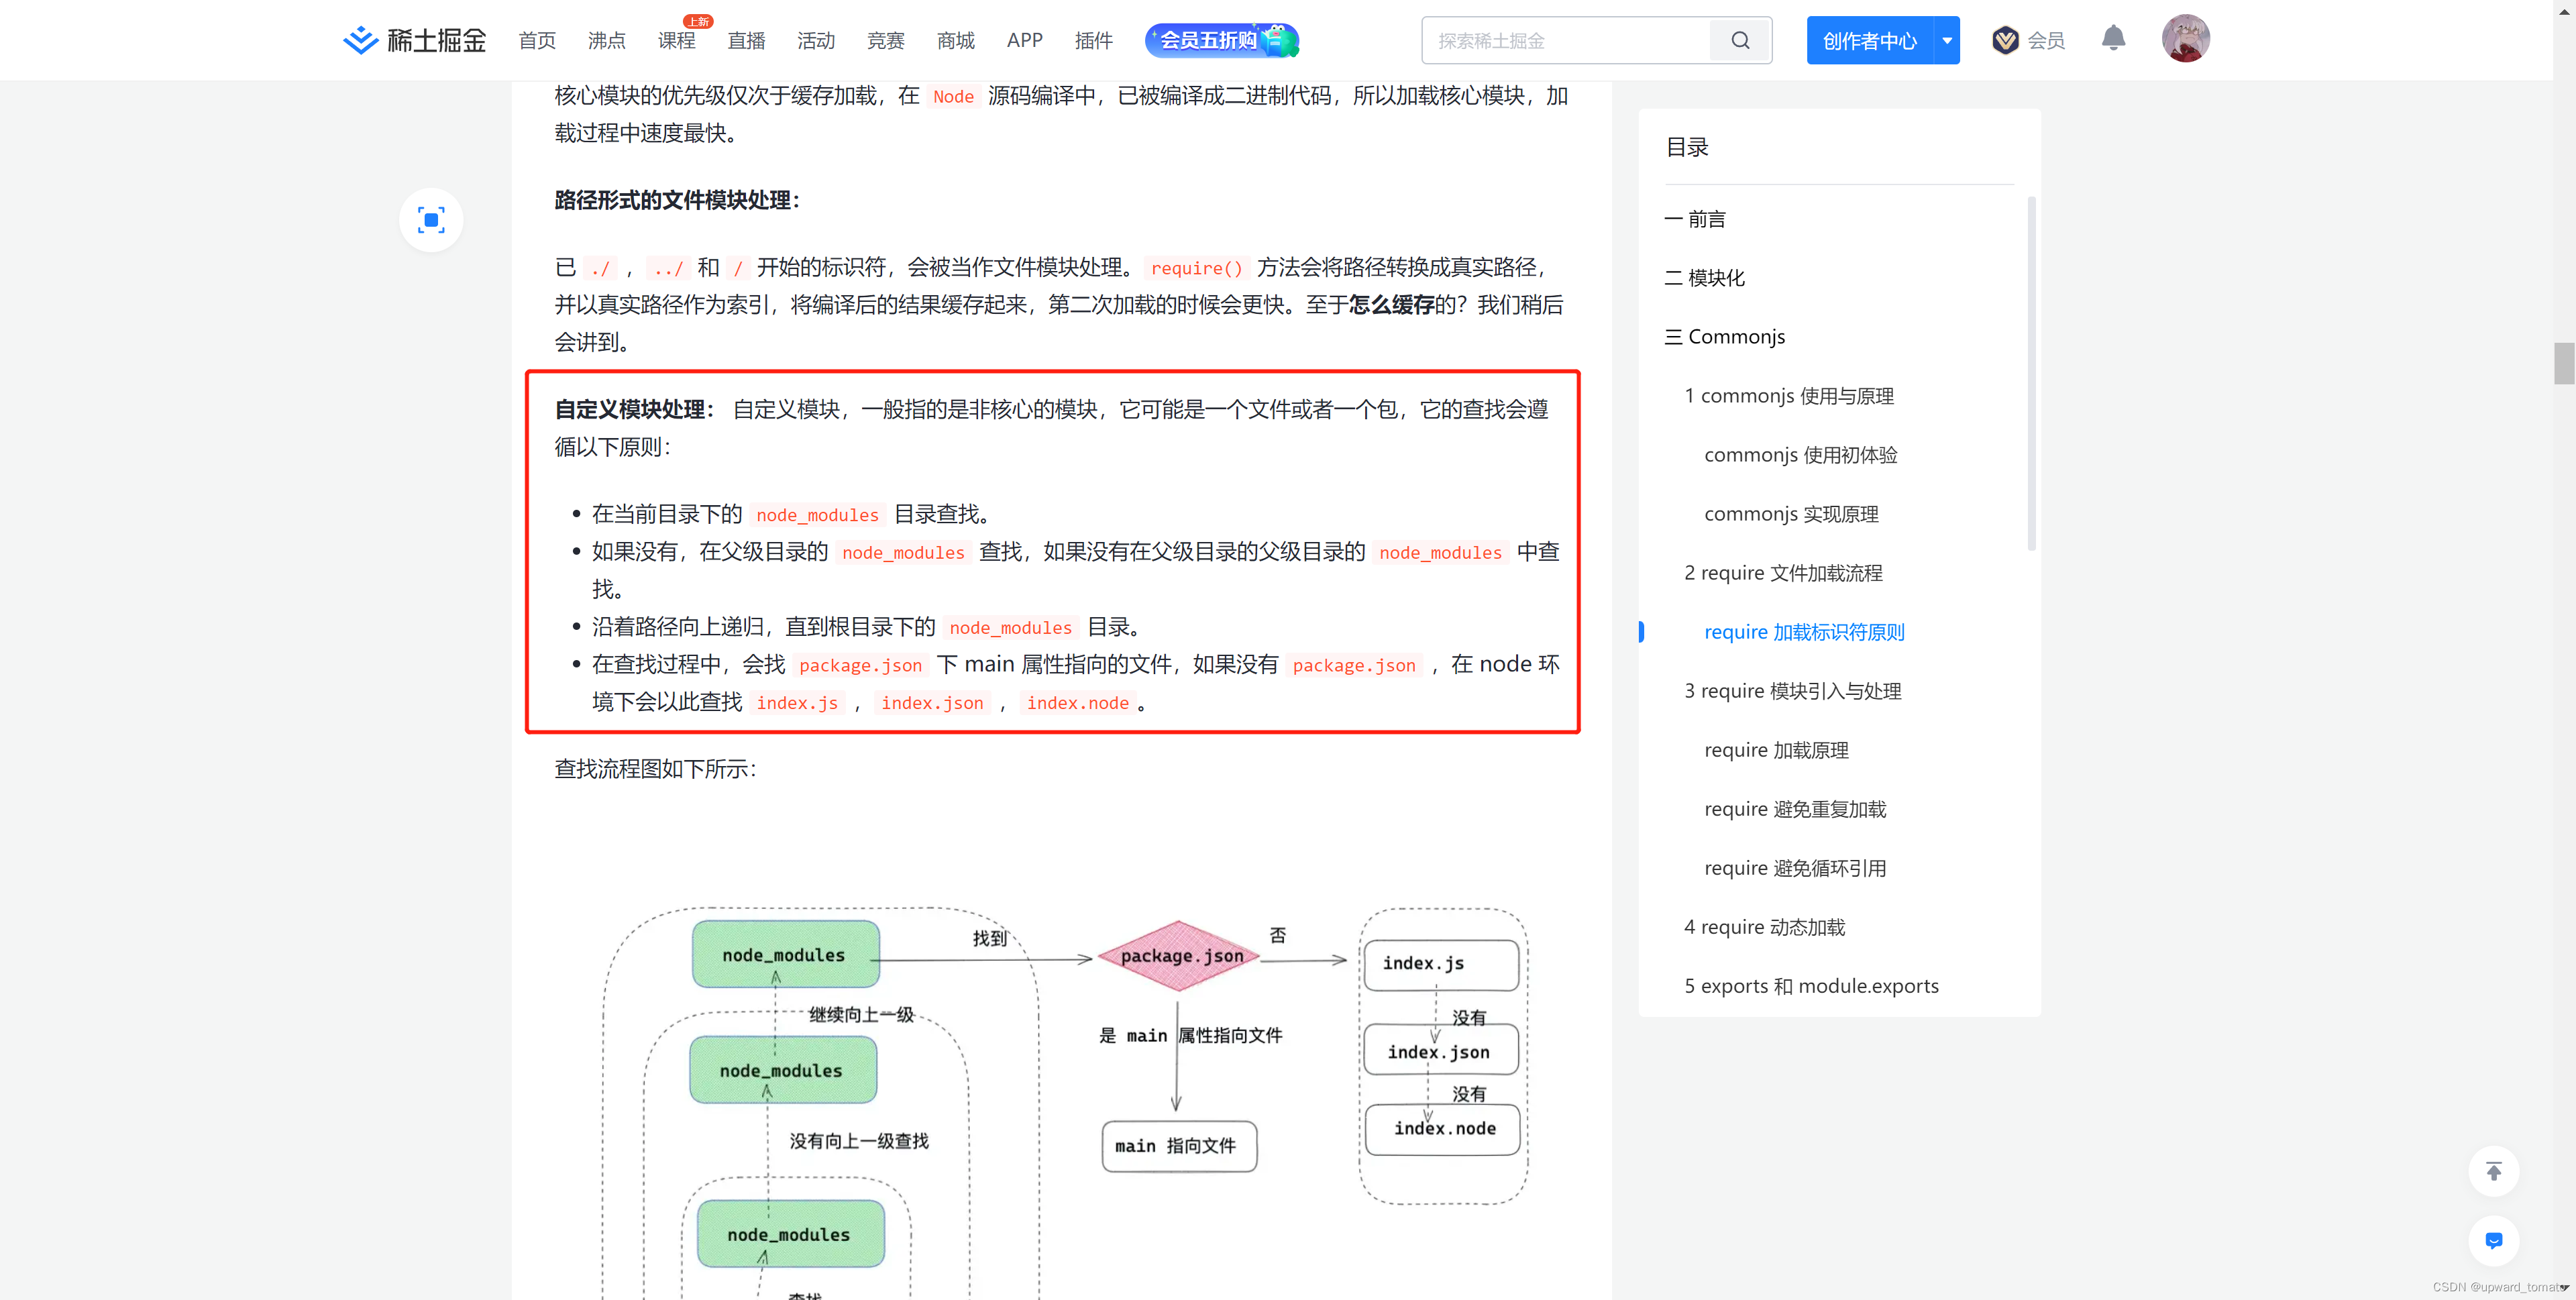The height and width of the screenshot is (1300, 2576).
Task: Open the feedback chat icon
Action: (x=2493, y=1240)
